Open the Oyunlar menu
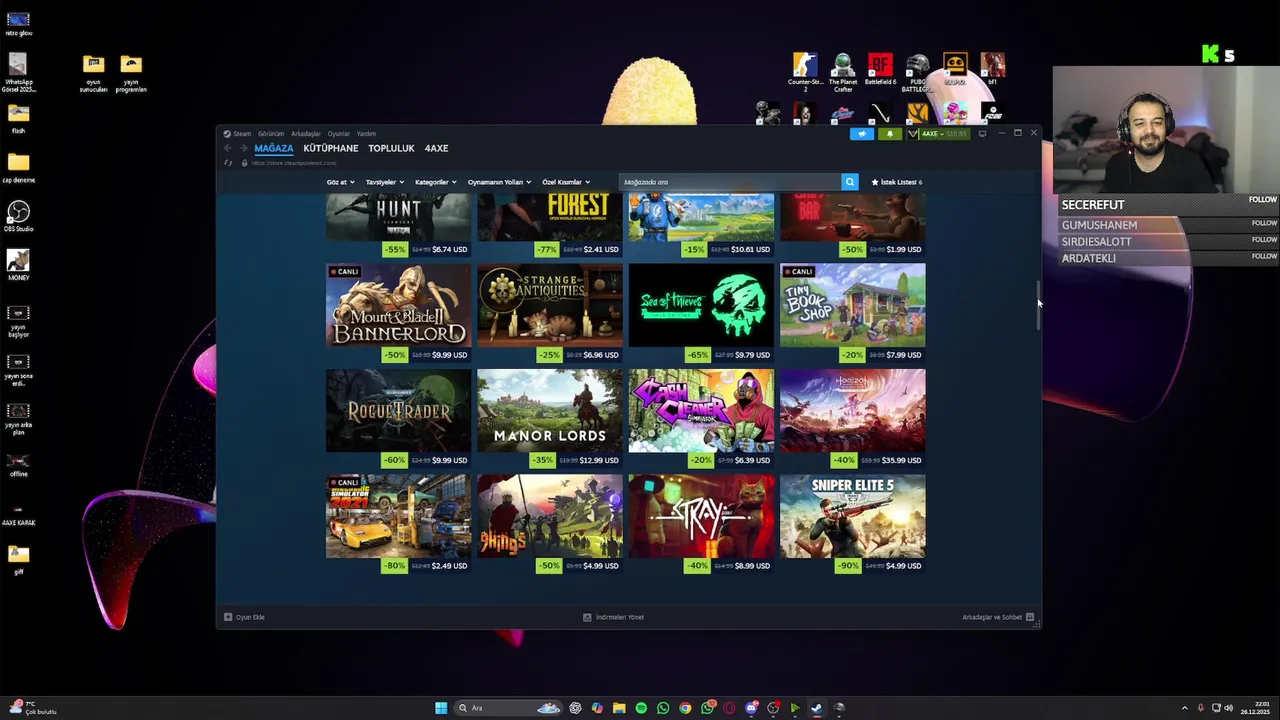Image resolution: width=1280 pixels, height=720 pixels. click(339, 134)
